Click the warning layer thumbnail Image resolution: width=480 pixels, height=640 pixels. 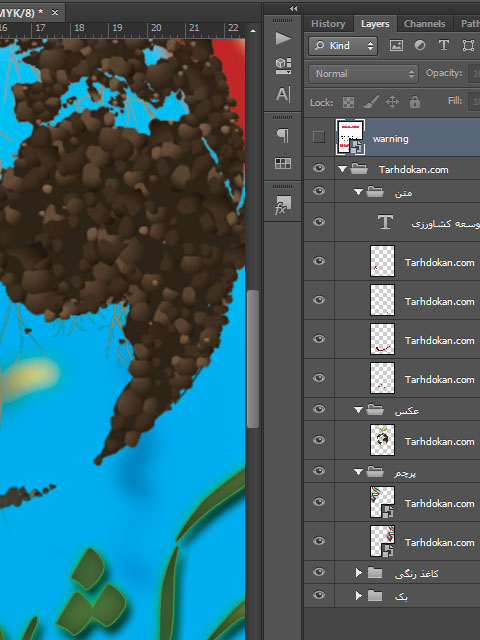point(350,137)
